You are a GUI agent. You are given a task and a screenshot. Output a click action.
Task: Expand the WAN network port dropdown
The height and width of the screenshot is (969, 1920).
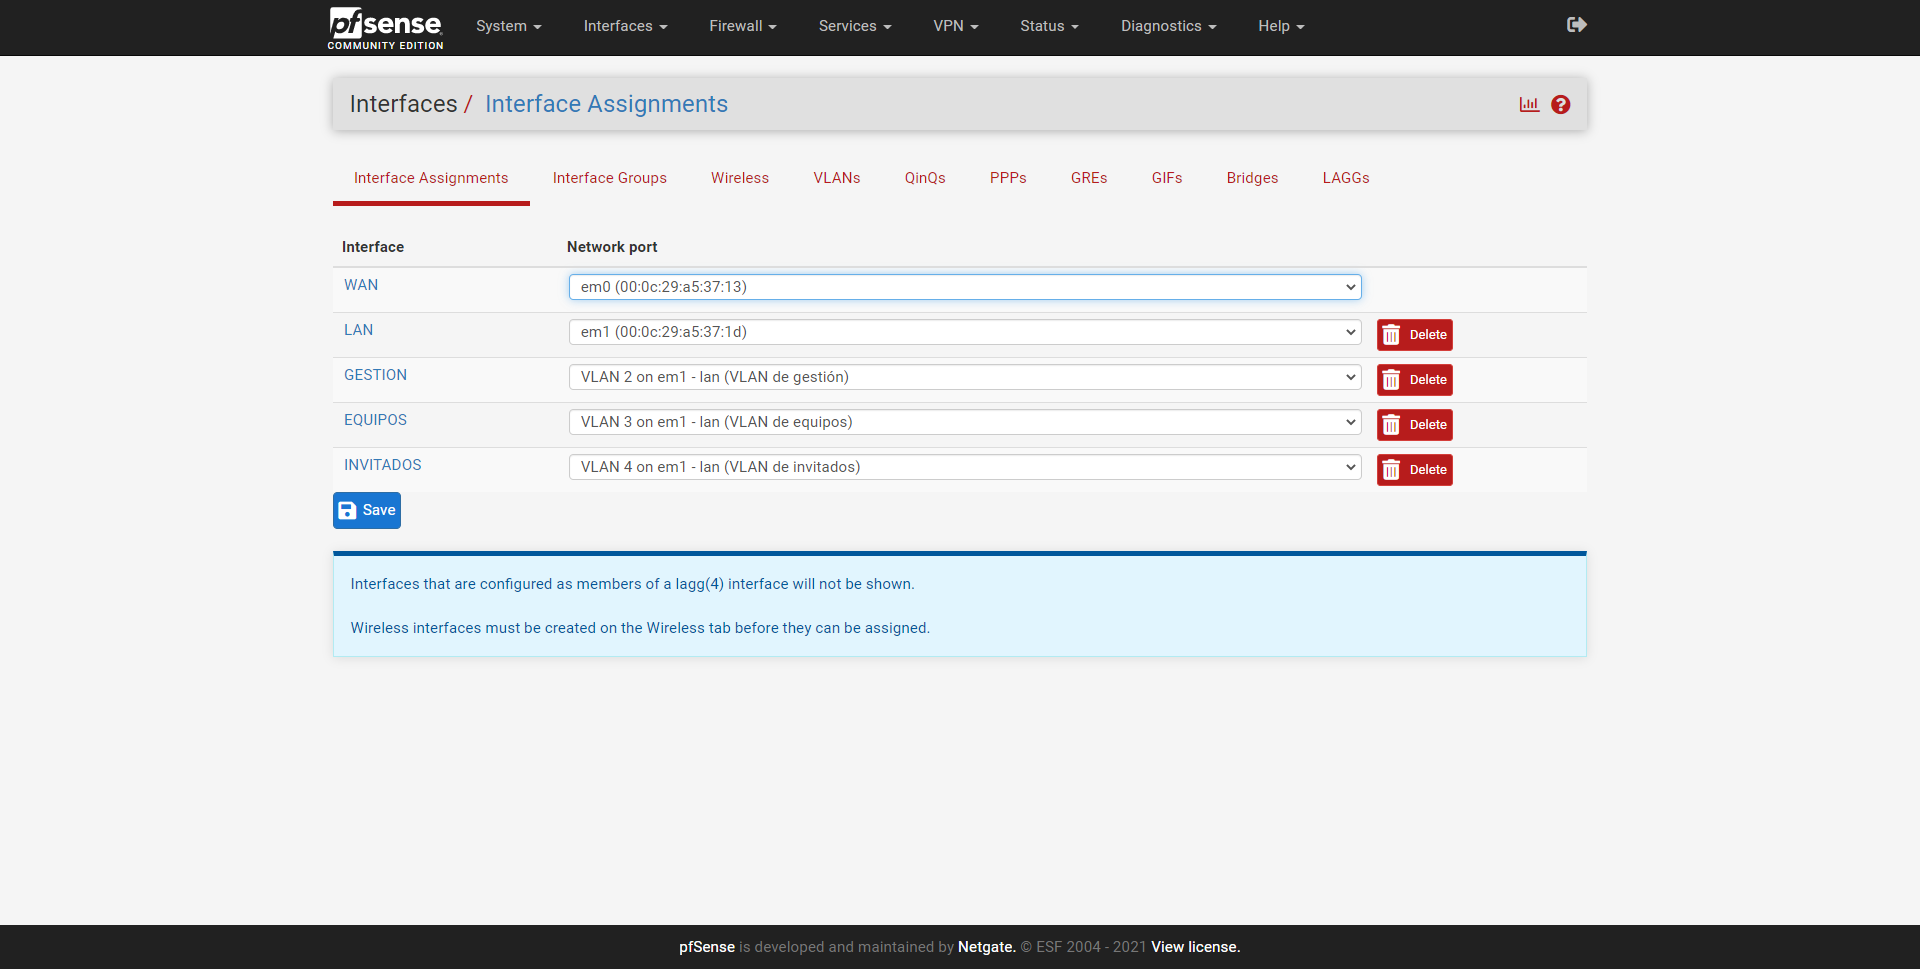(965, 287)
